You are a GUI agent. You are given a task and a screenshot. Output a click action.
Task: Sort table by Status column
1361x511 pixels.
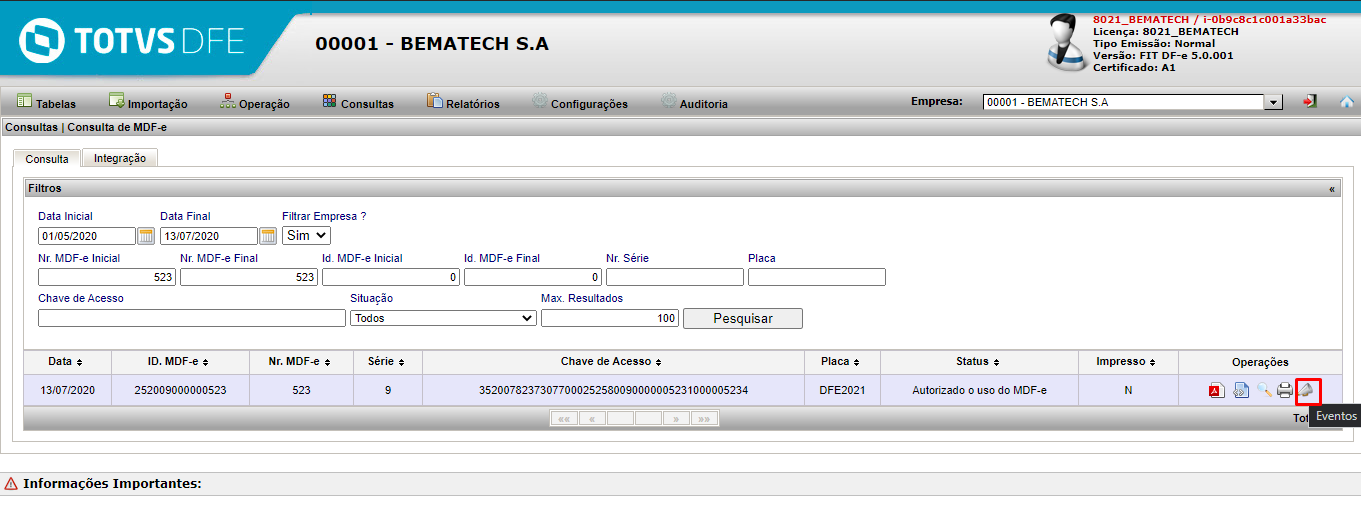click(979, 362)
